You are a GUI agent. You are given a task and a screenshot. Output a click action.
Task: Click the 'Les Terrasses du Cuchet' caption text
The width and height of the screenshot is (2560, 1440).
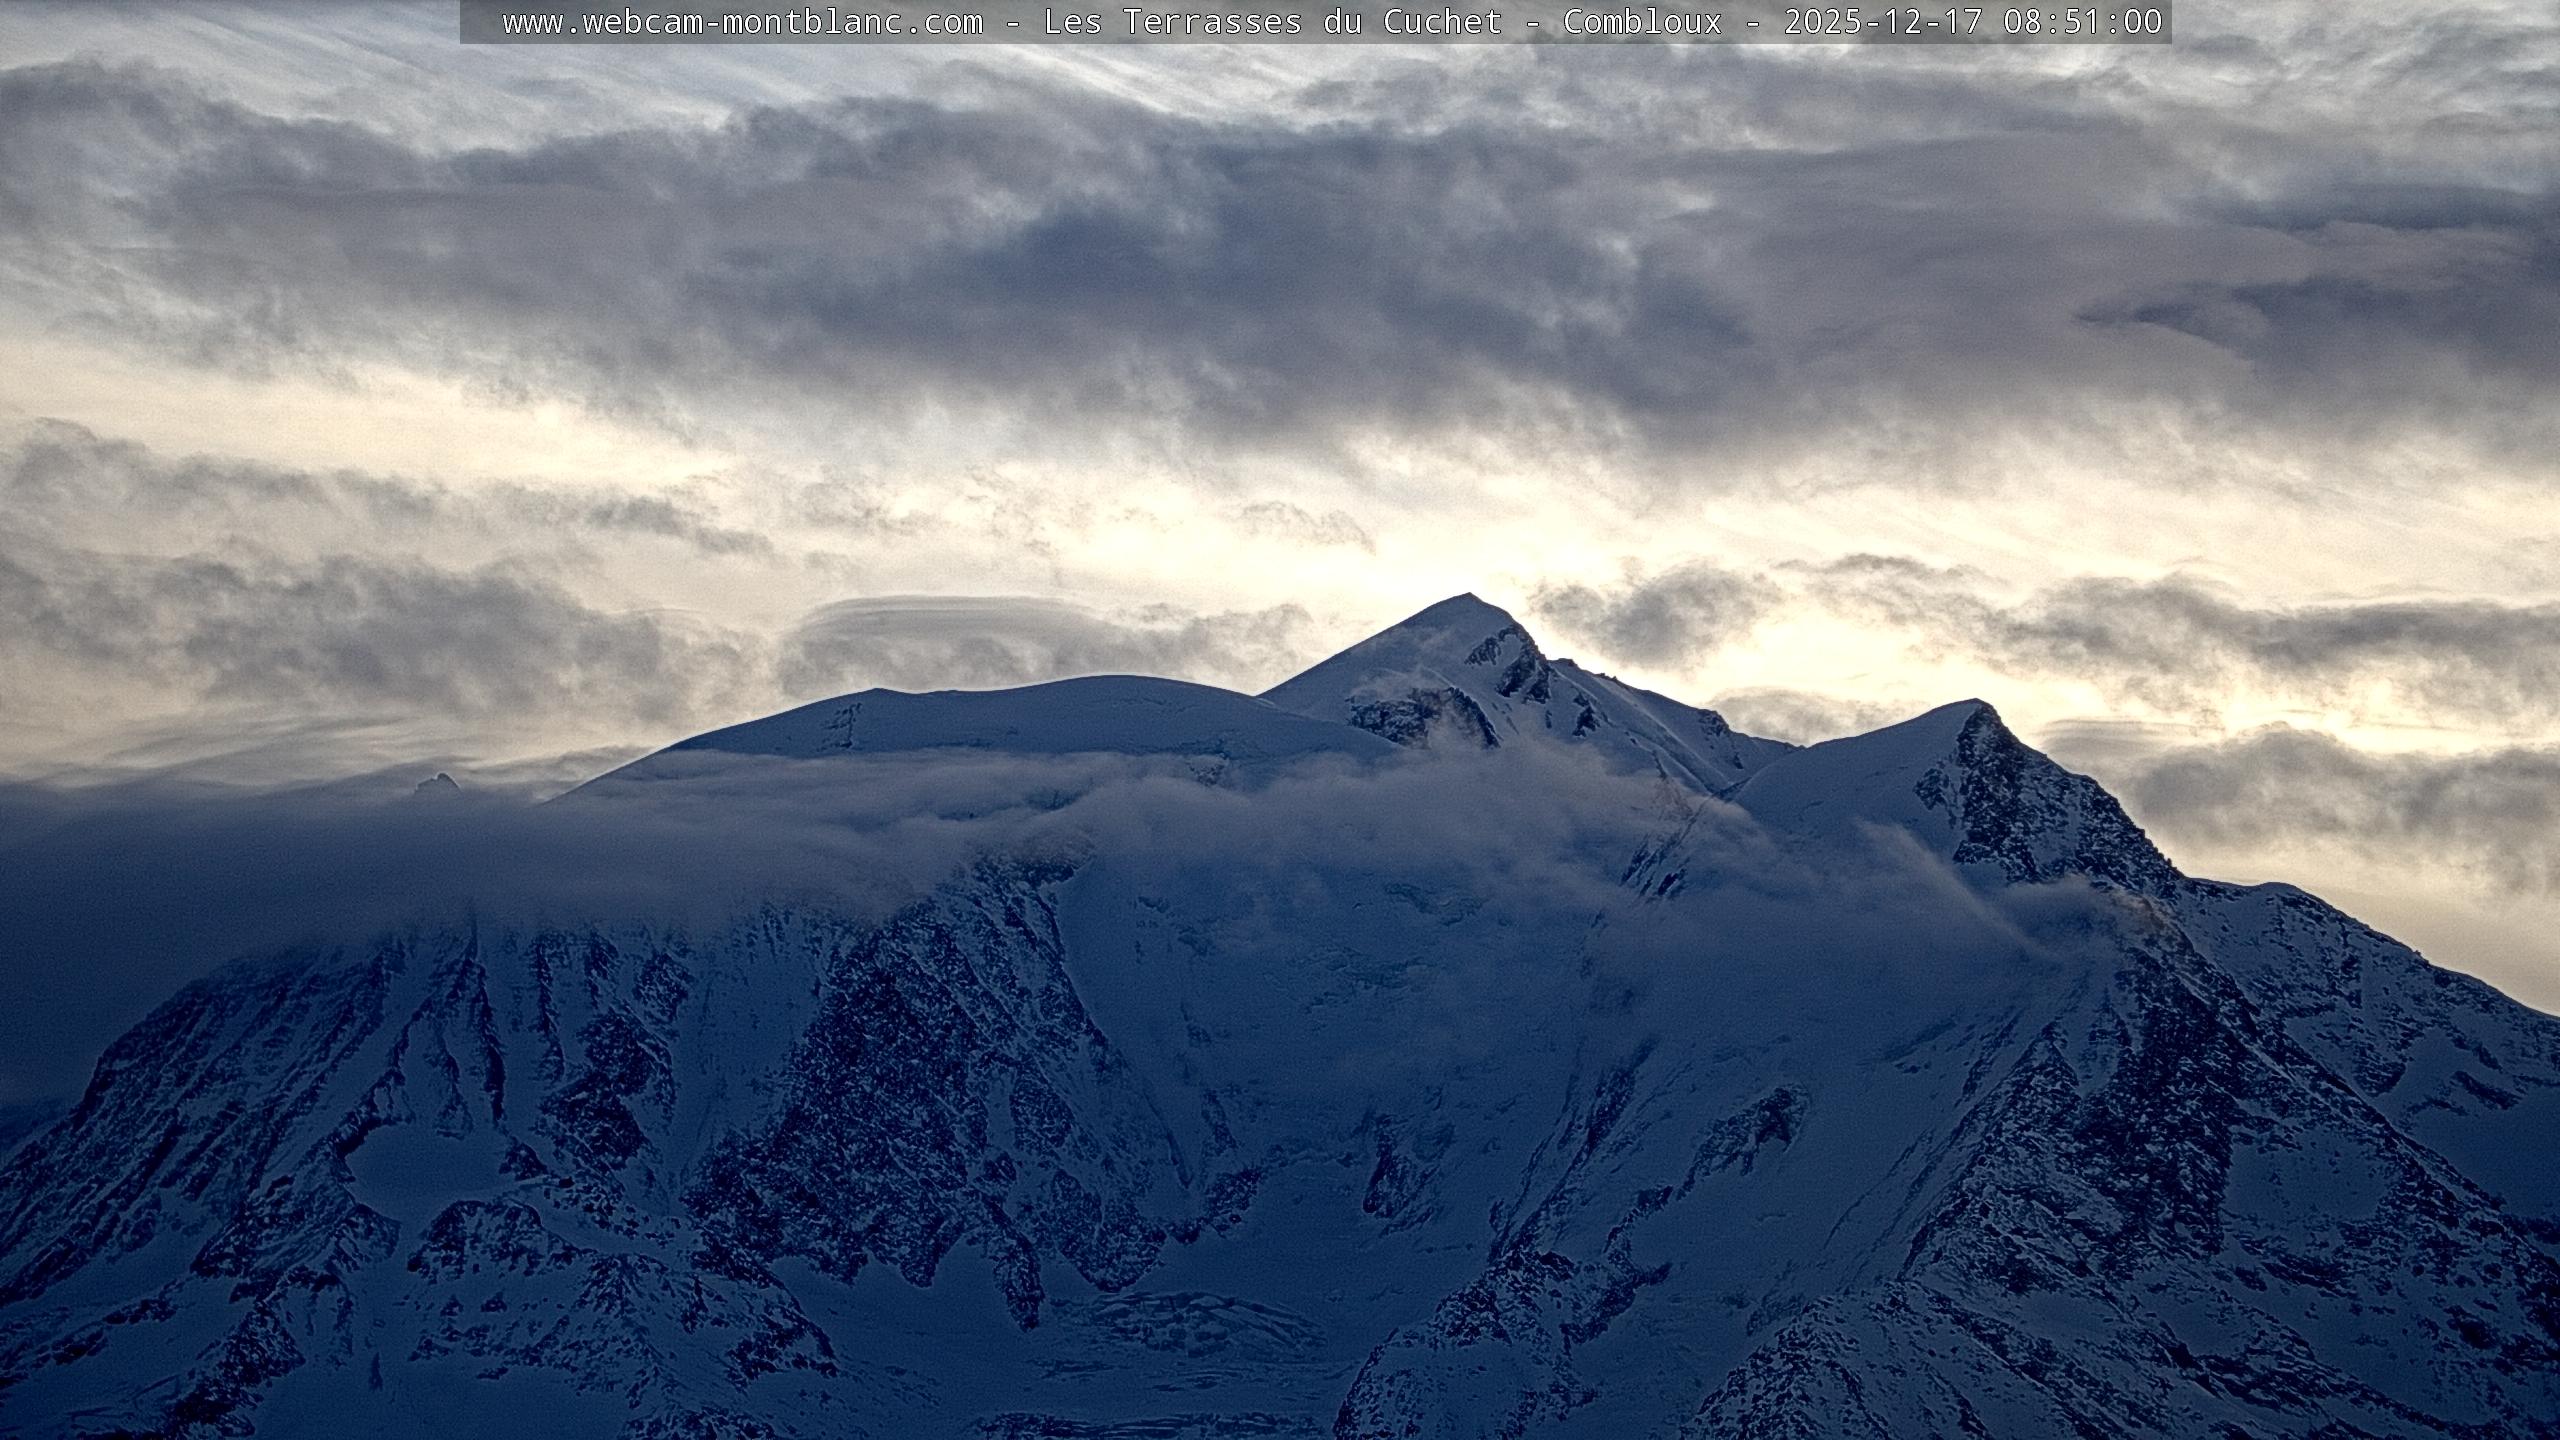[x=1272, y=22]
